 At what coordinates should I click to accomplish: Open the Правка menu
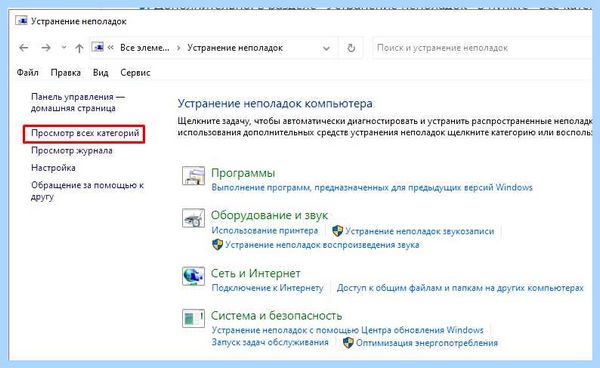pos(65,72)
